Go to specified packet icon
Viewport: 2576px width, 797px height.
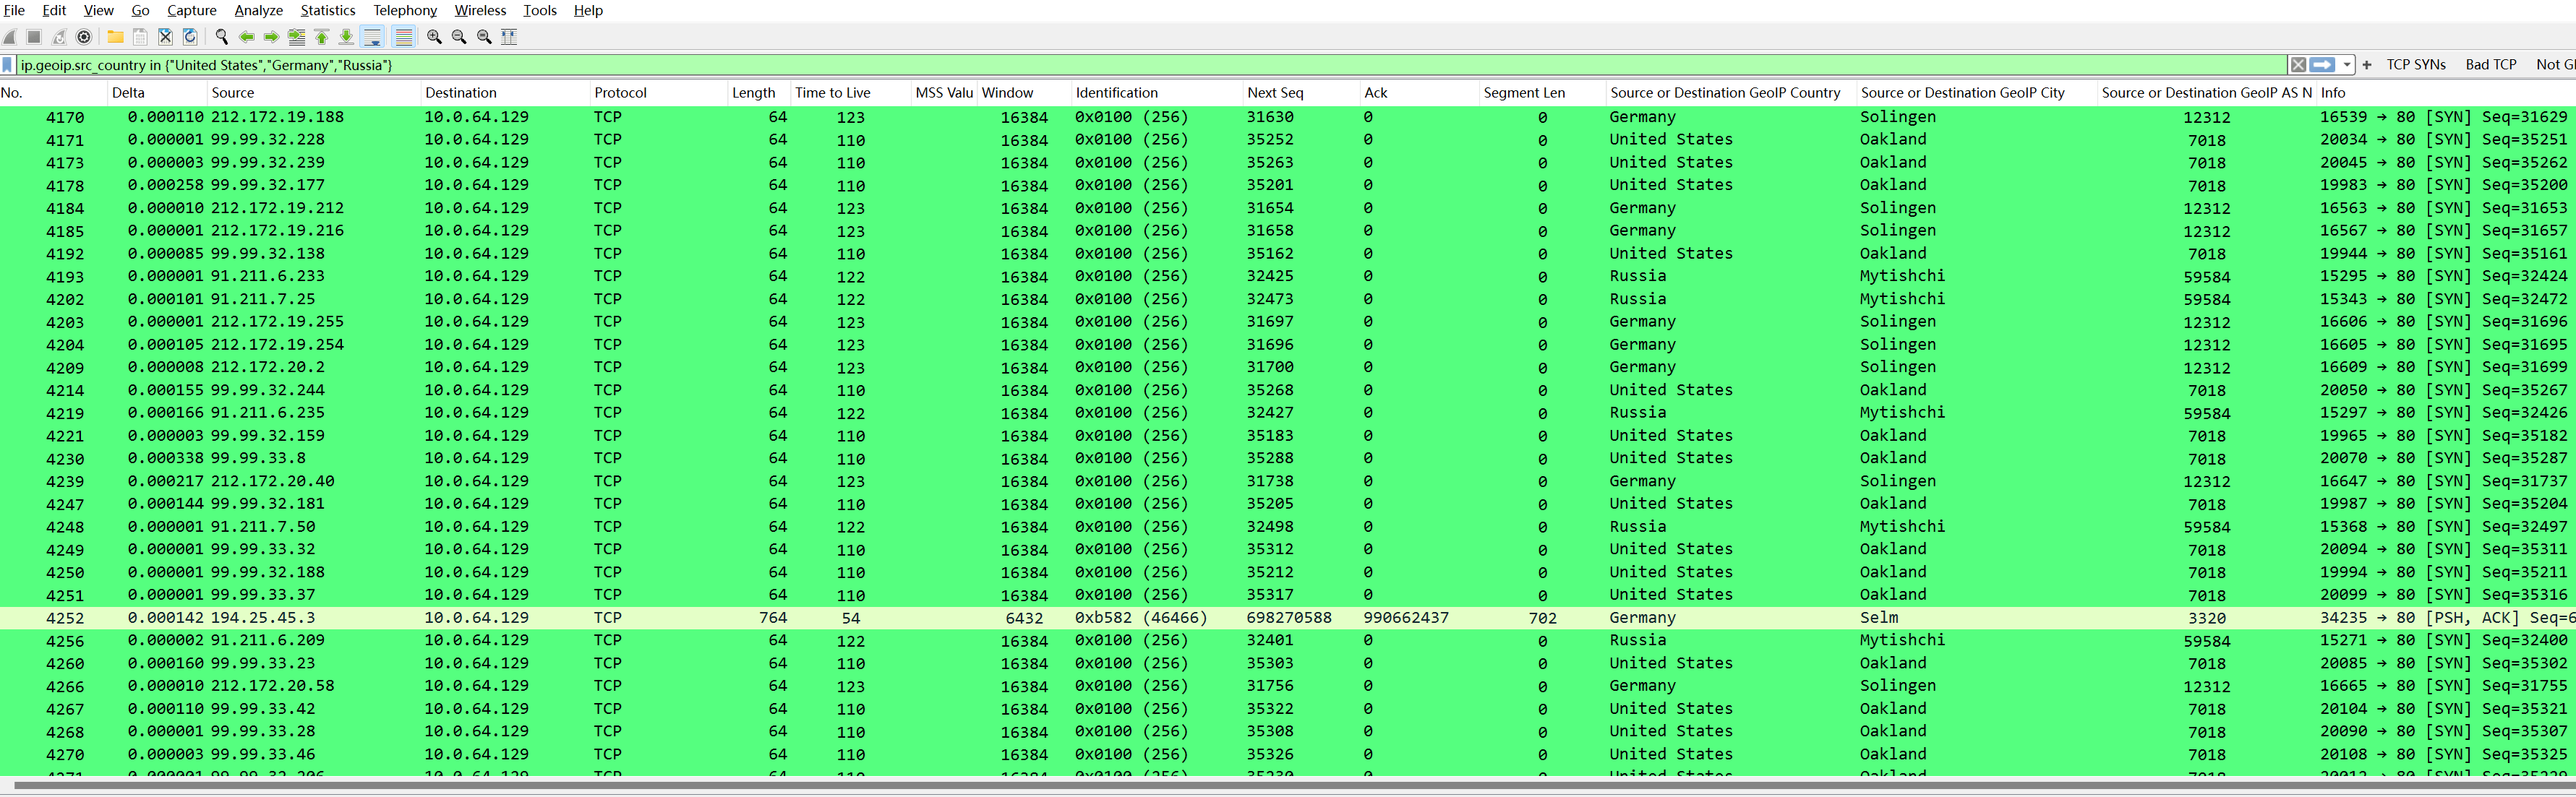296,37
